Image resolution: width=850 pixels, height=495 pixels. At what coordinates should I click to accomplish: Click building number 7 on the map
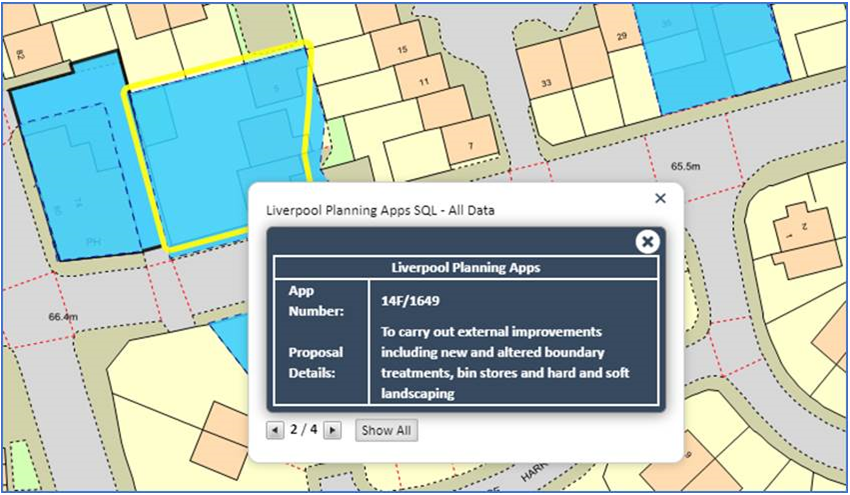click(x=471, y=146)
